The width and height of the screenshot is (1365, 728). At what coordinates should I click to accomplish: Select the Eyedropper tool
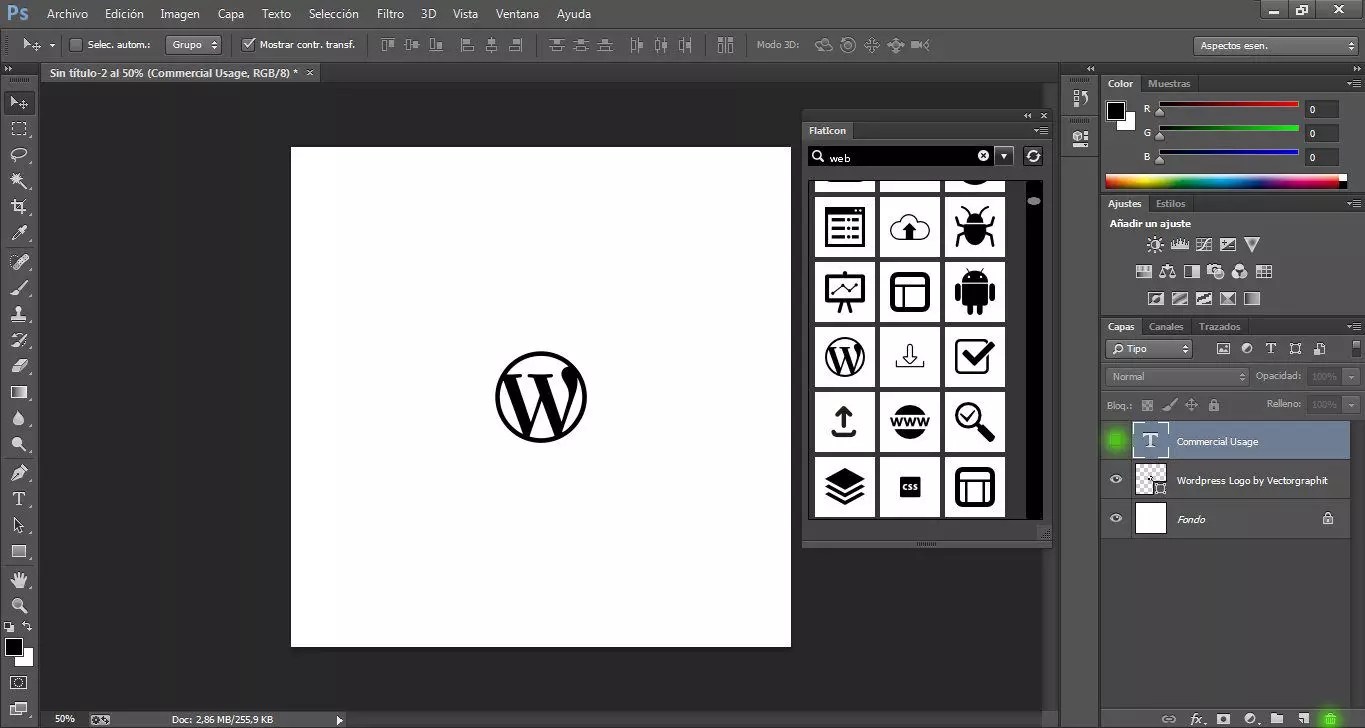pos(19,233)
